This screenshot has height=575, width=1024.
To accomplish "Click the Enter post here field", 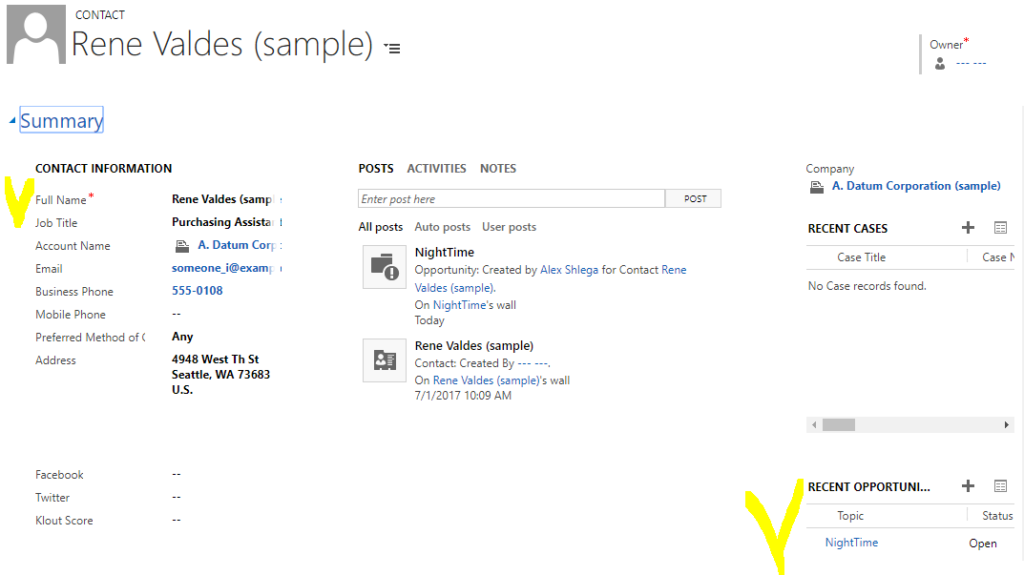I will [511, 199].
